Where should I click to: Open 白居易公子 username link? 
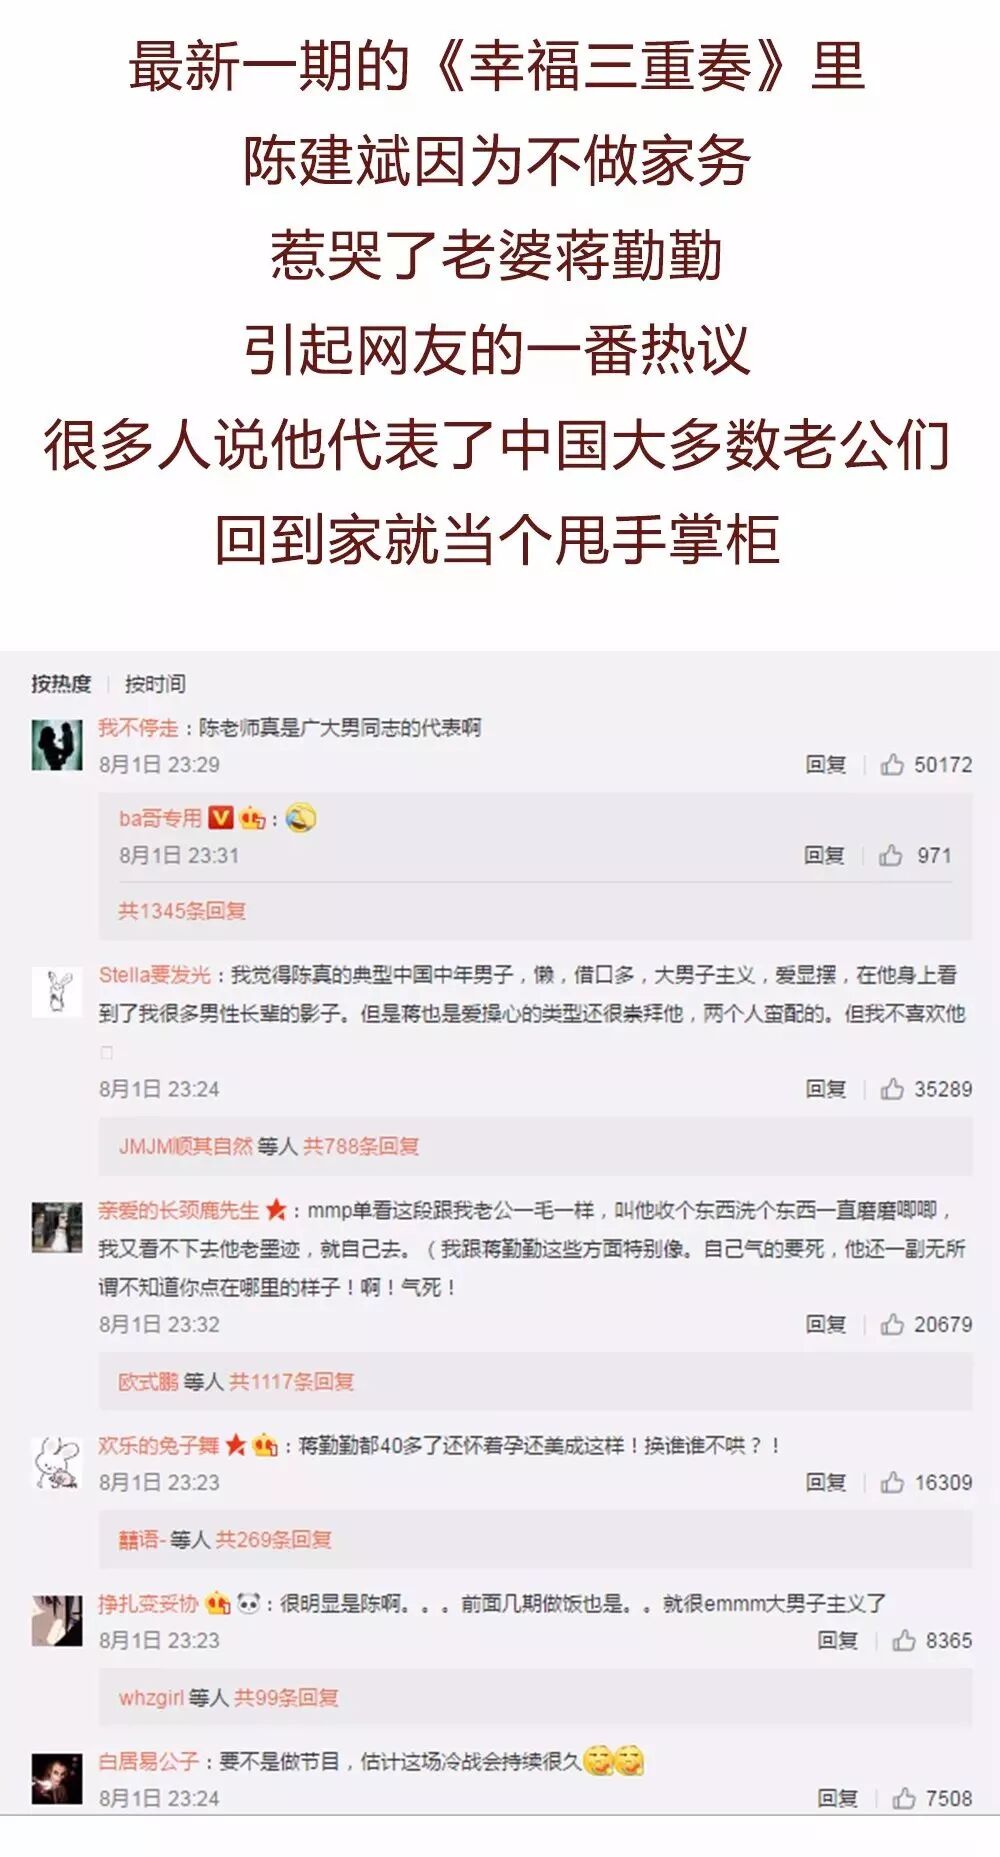(148, 1762)
